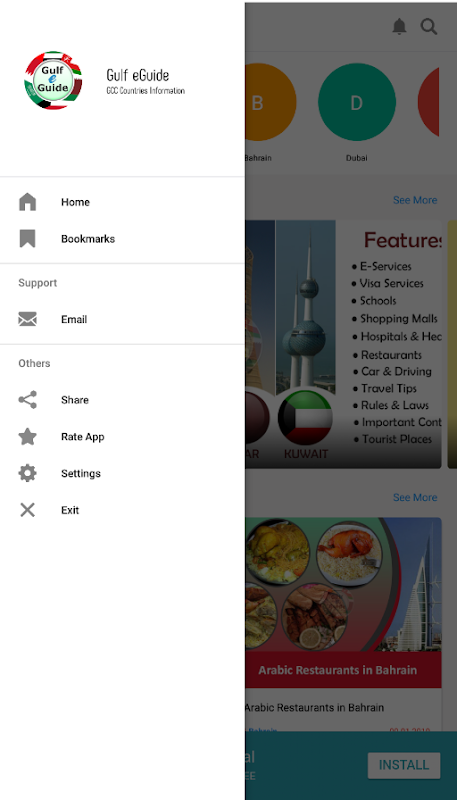The width and height of the screenshot is (457, 800).
Task: Tap the Bookmarks ribbon icon
Action: pyautogui.click(x=28, y=239)
